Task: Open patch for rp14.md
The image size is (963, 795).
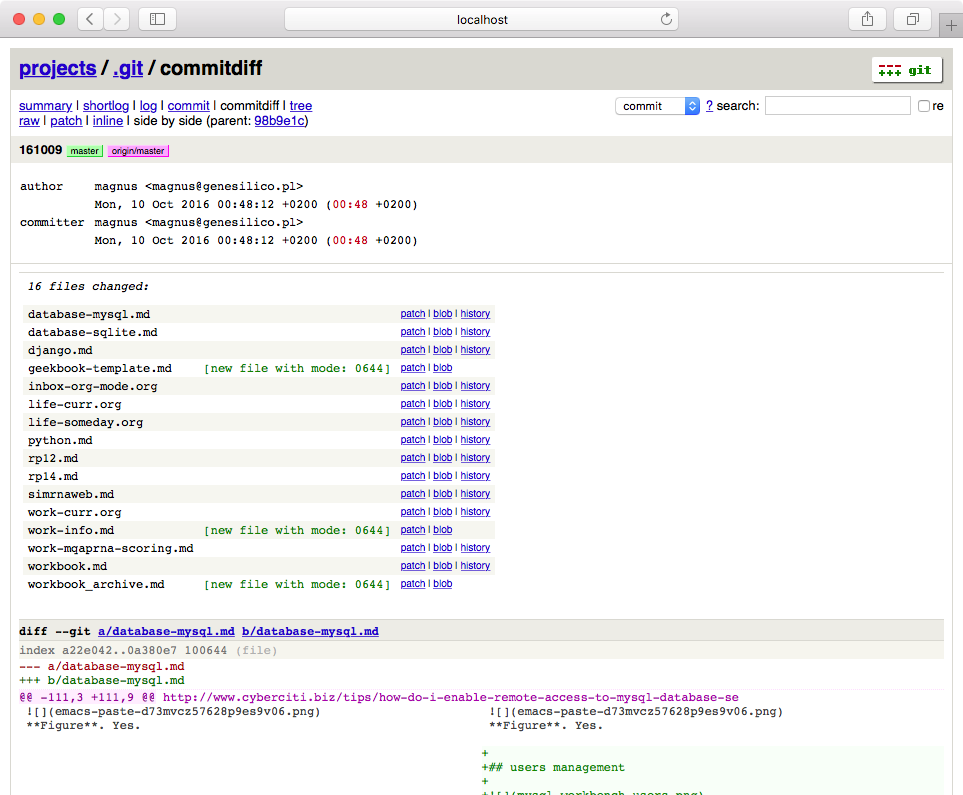Action: pos(413,476)
